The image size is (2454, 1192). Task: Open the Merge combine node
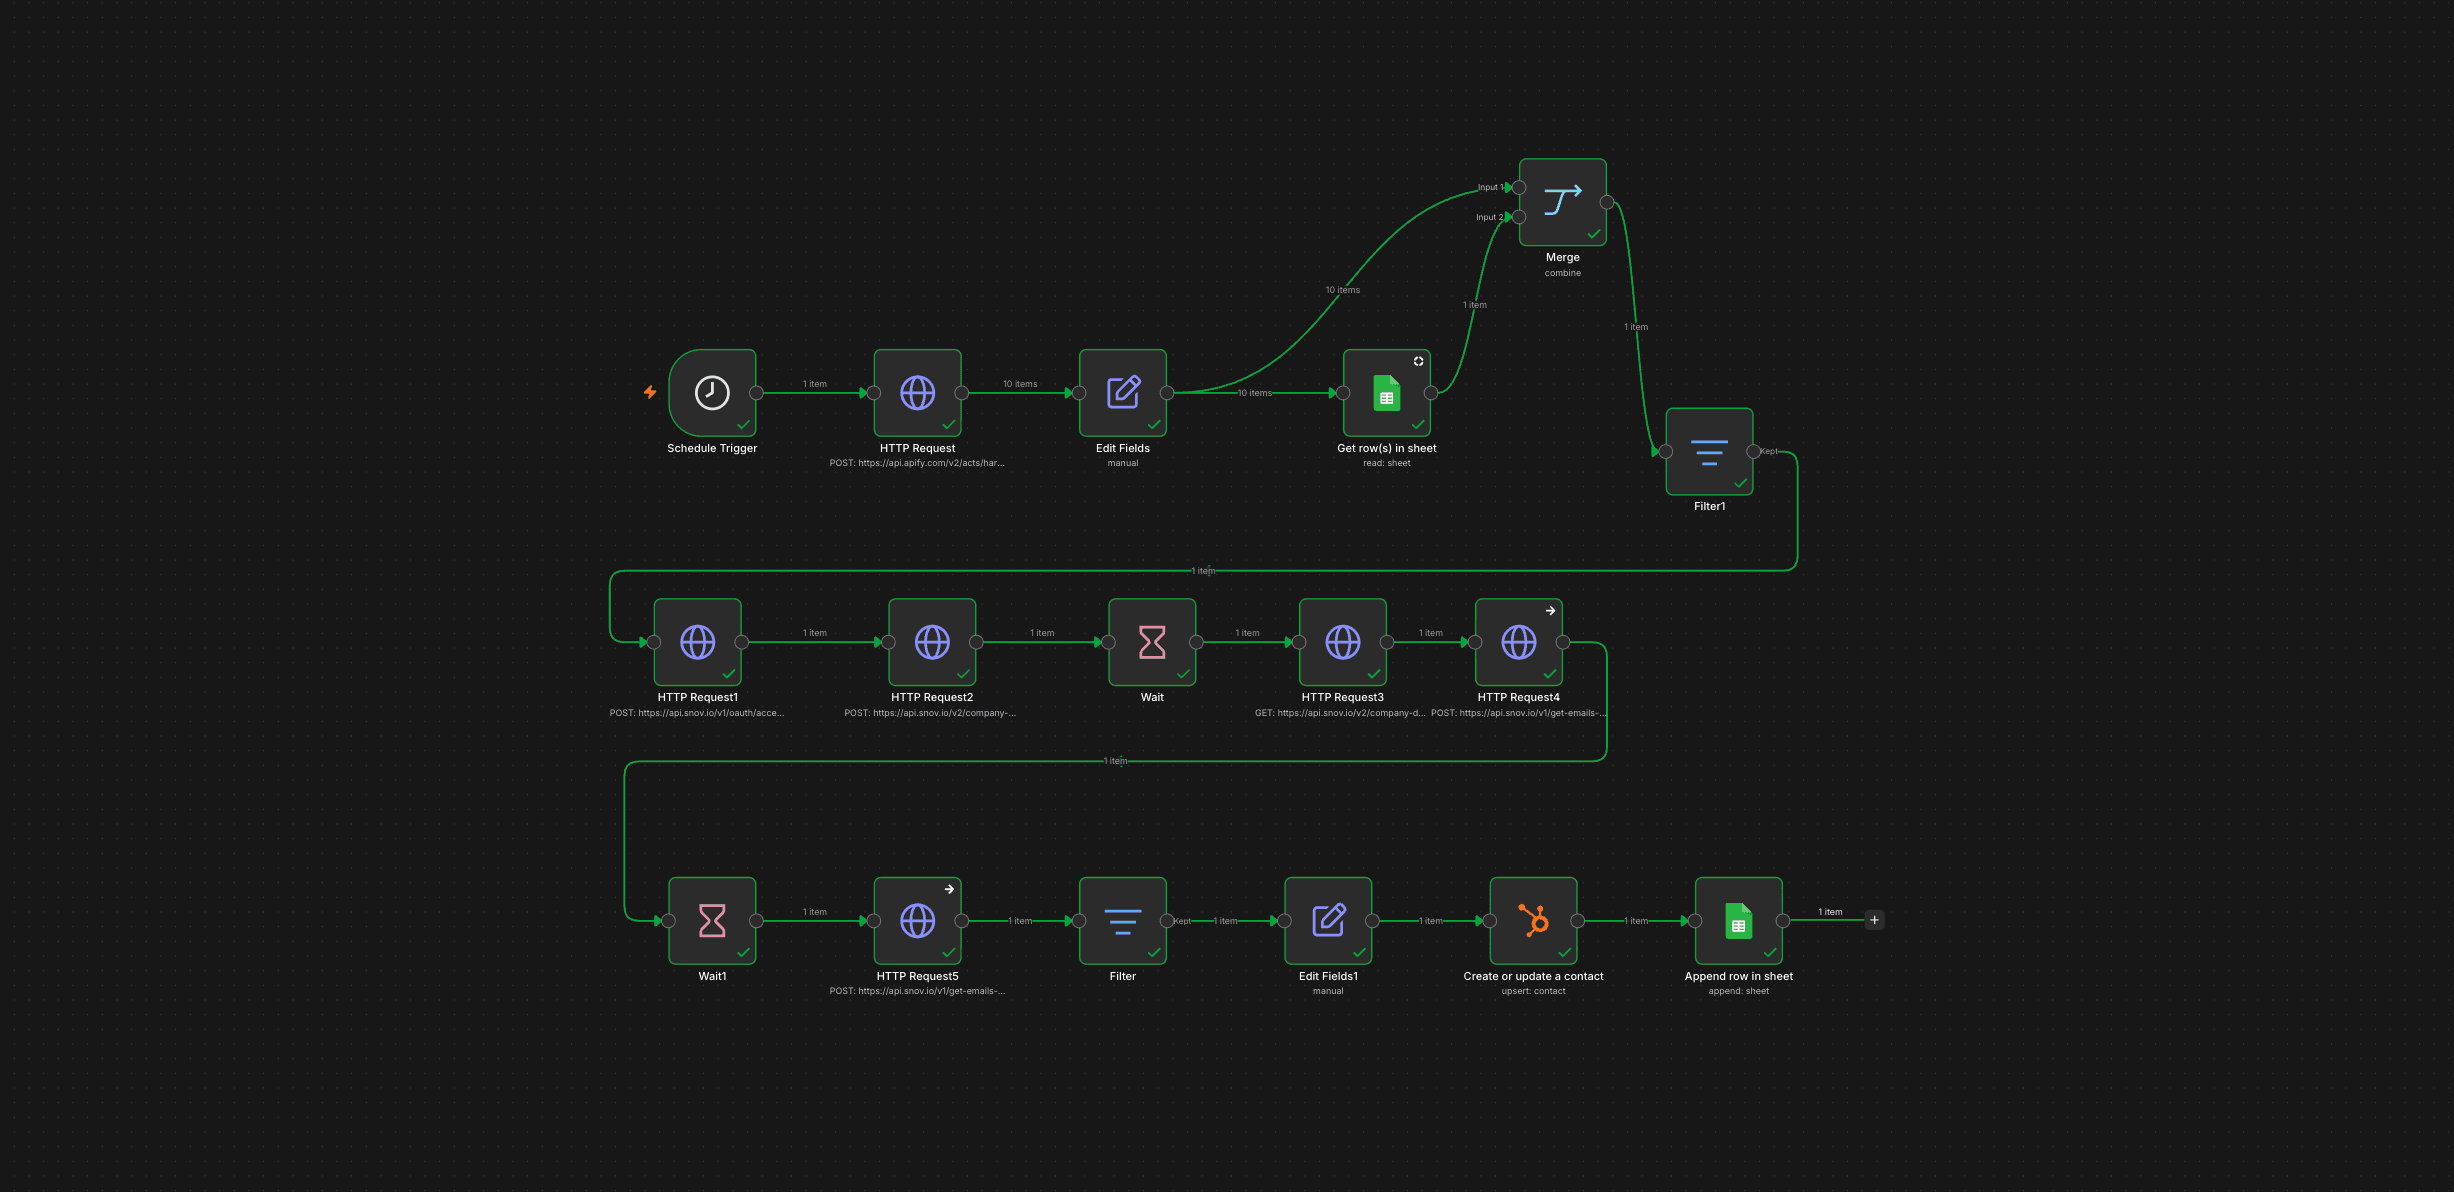[1563, 202]
